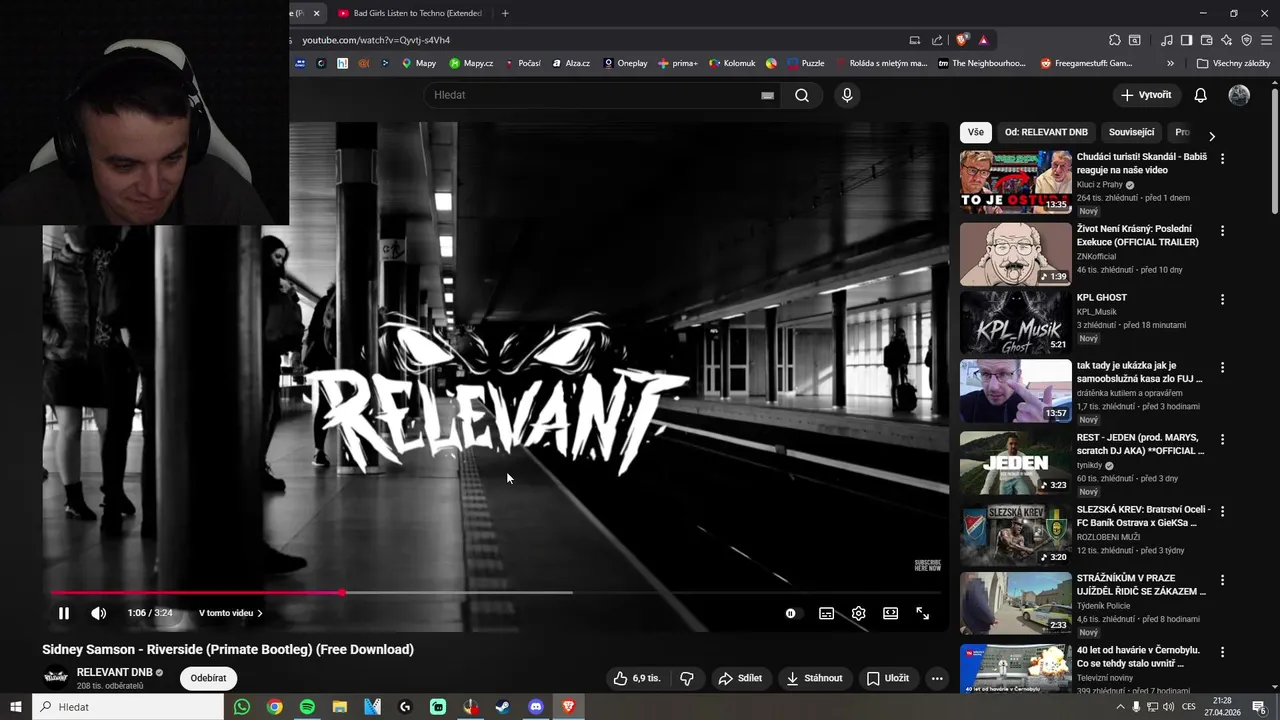Open options for 'Život Není Krásný' video
Viewport: 1280px width, 720px height.
coord(1222,231)
